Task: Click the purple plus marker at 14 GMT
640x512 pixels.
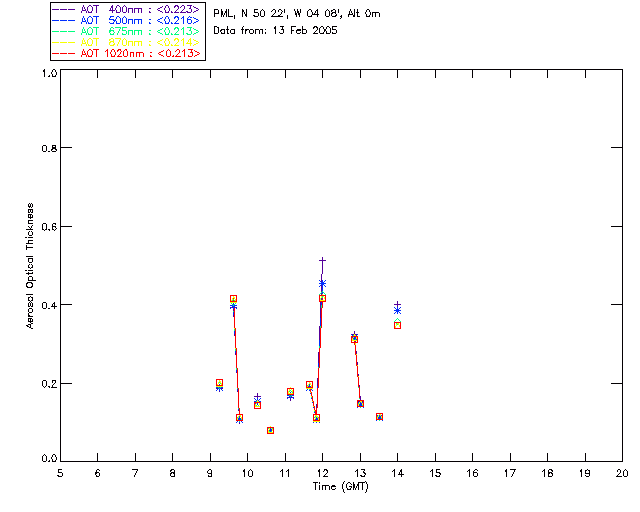Action: point(398,305)
